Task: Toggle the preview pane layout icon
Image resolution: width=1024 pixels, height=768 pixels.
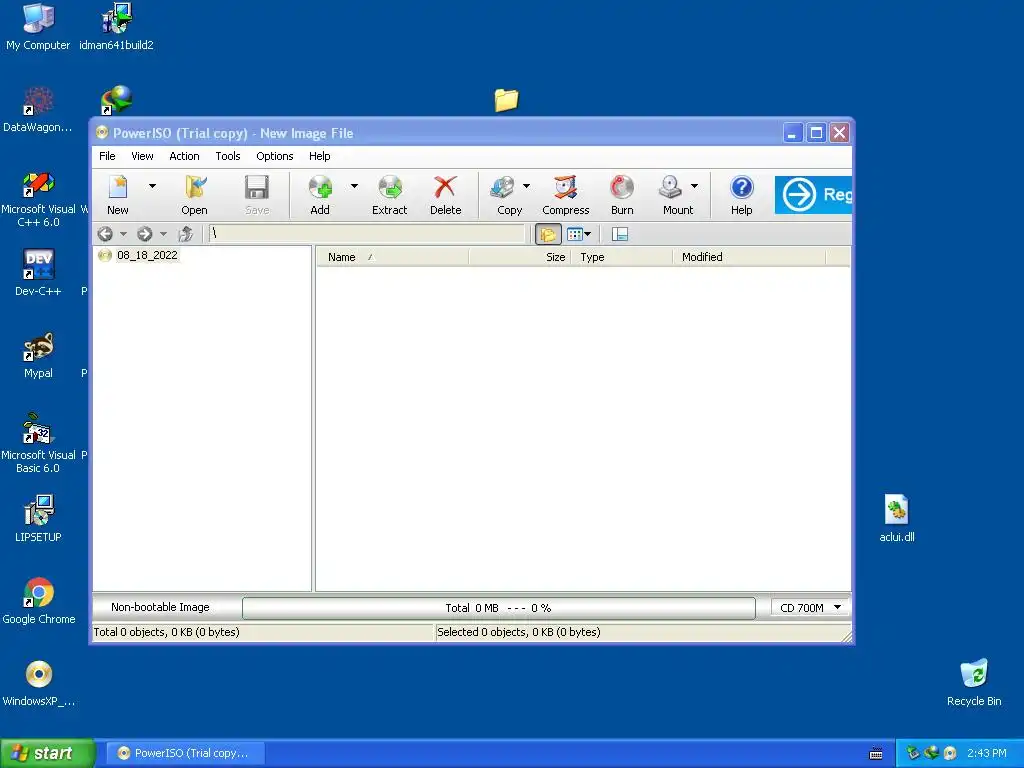Action: point(620,234)
